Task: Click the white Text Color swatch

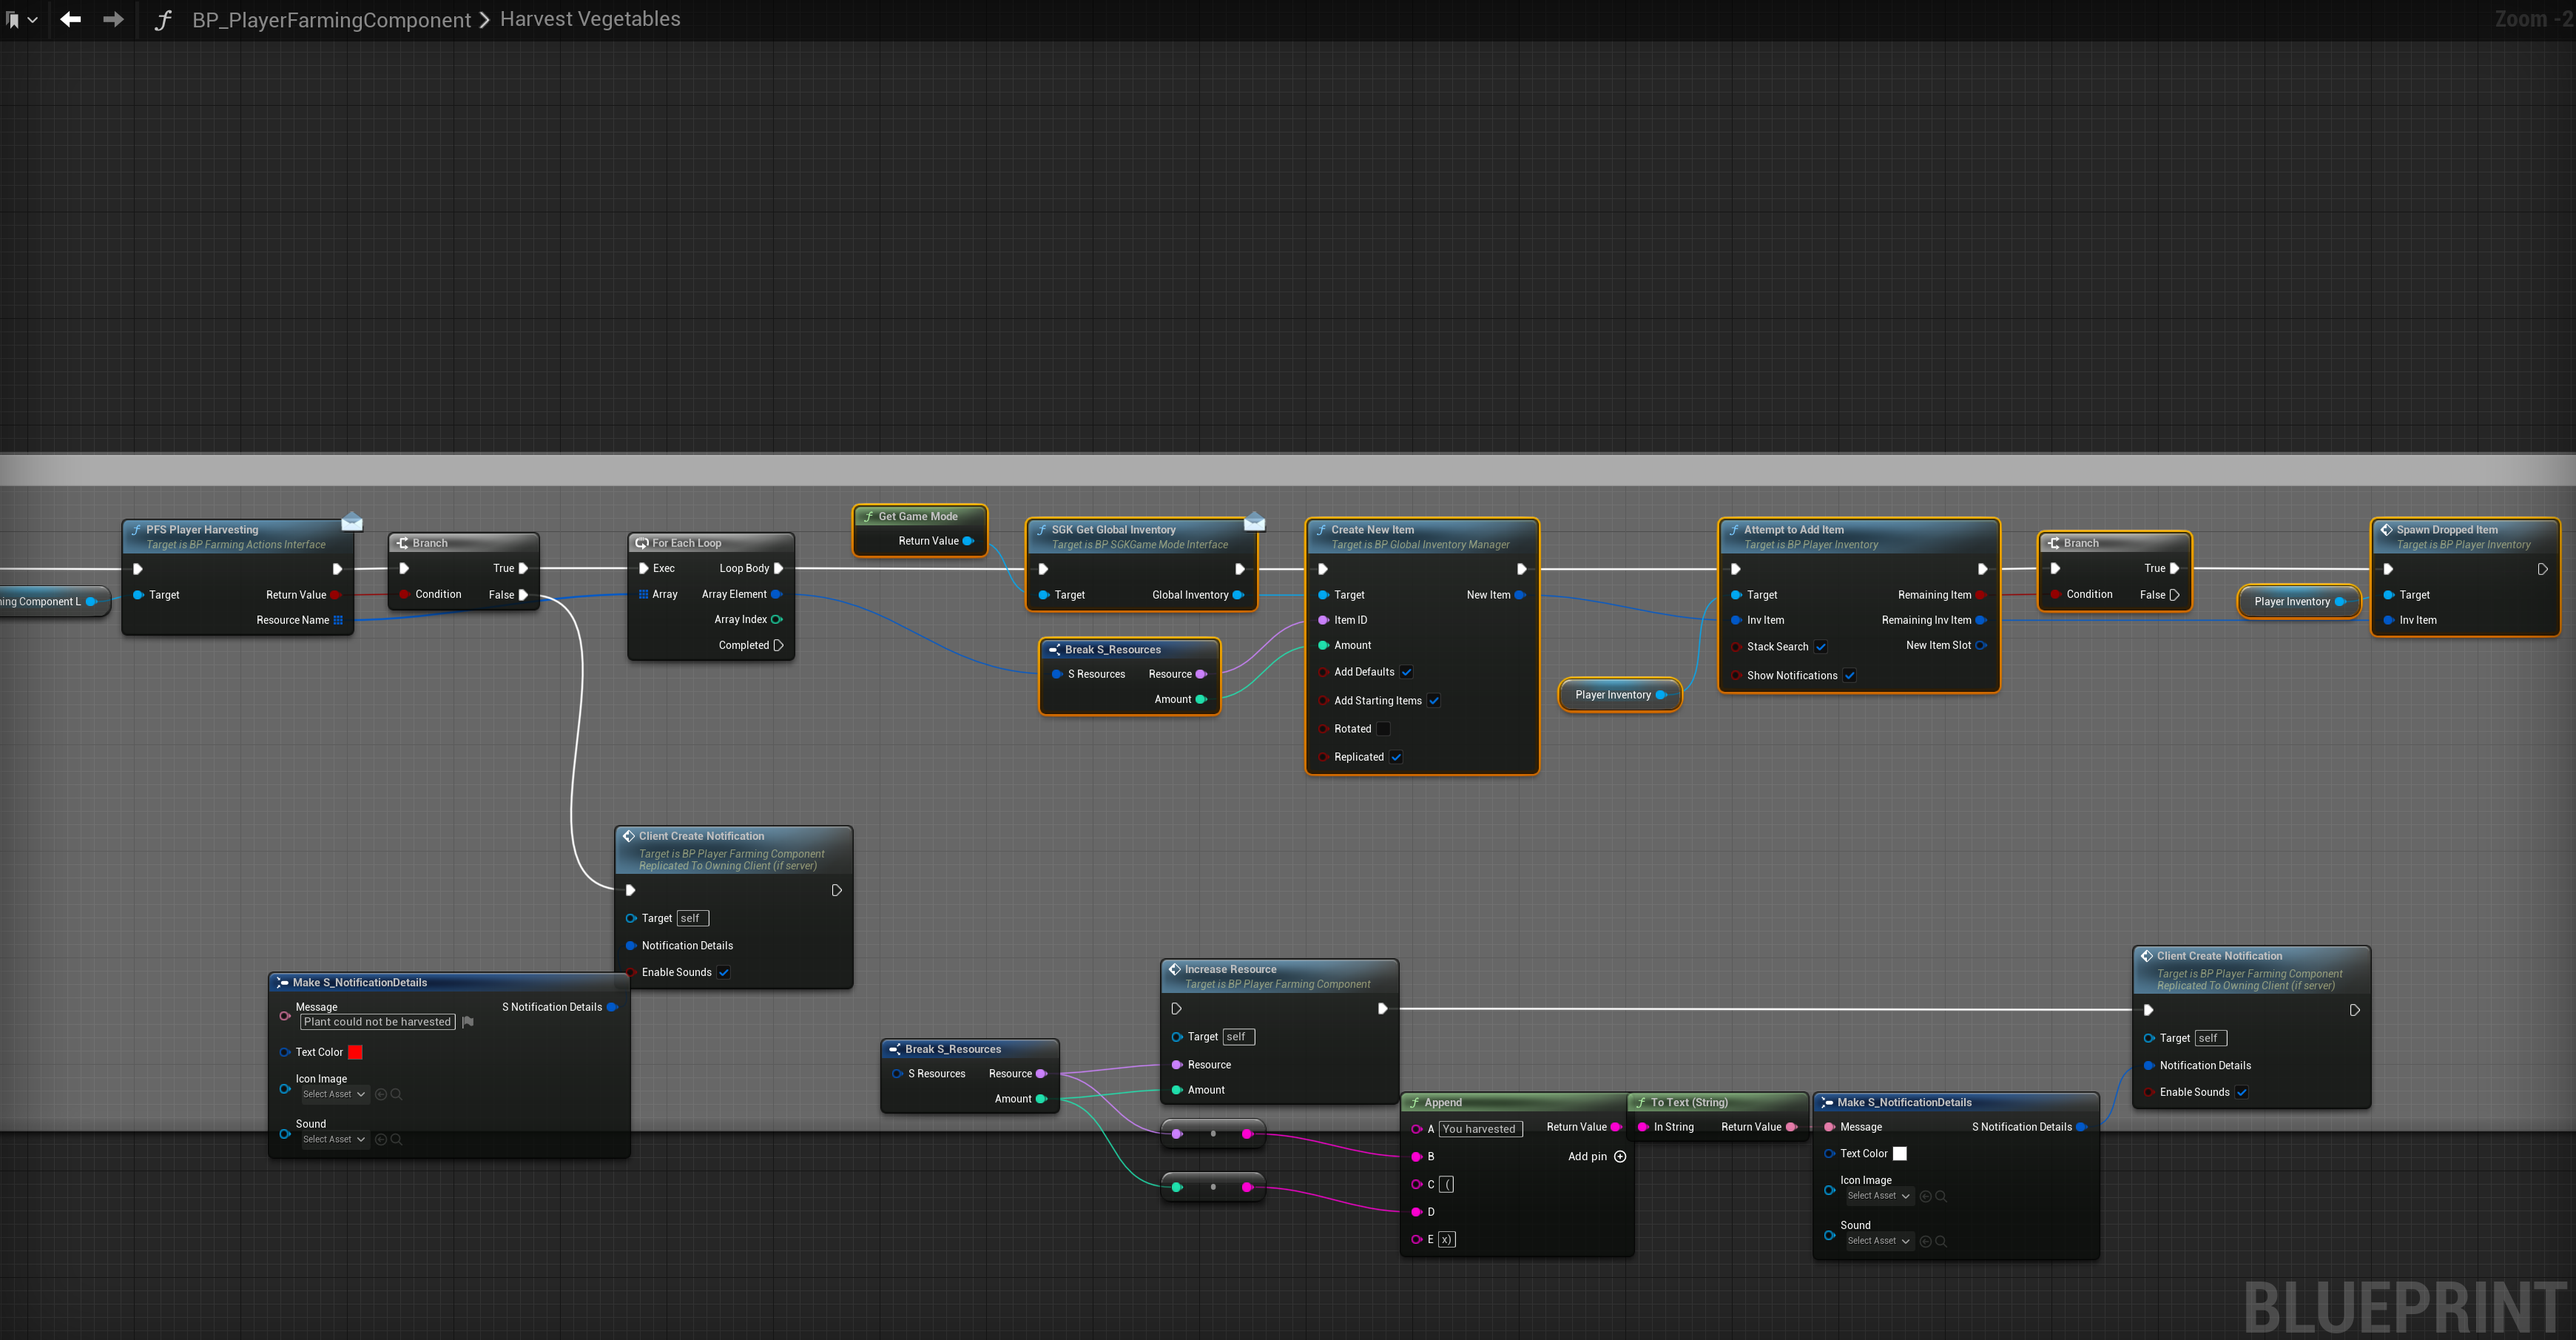Action: pyautogui.click(x=1900, y=1154)
